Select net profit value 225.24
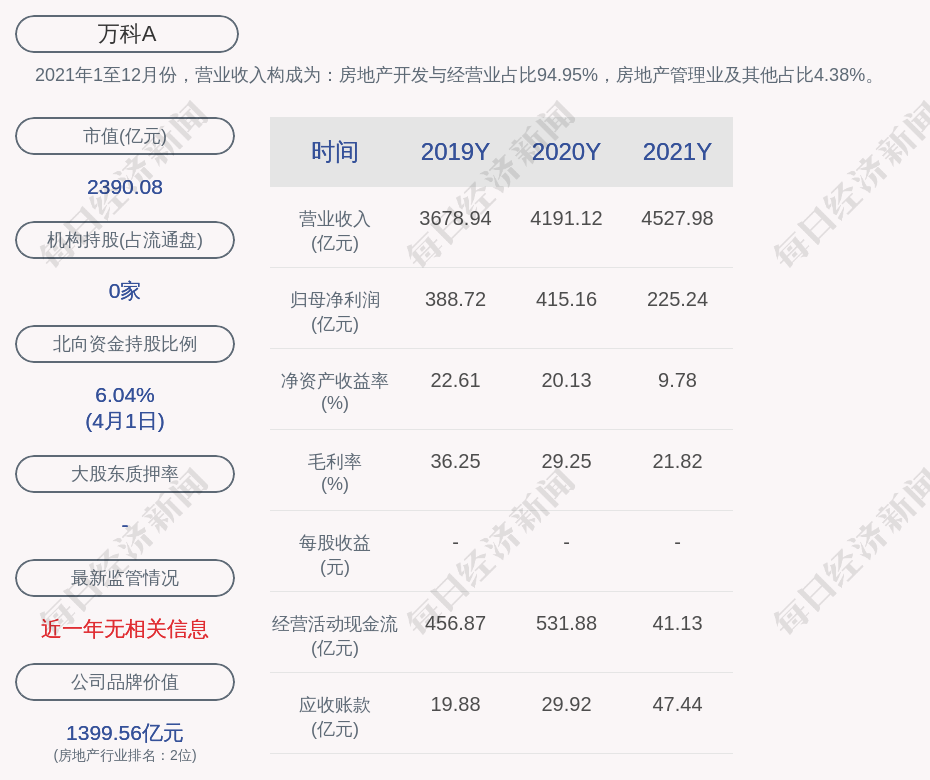 pos(677,300)
